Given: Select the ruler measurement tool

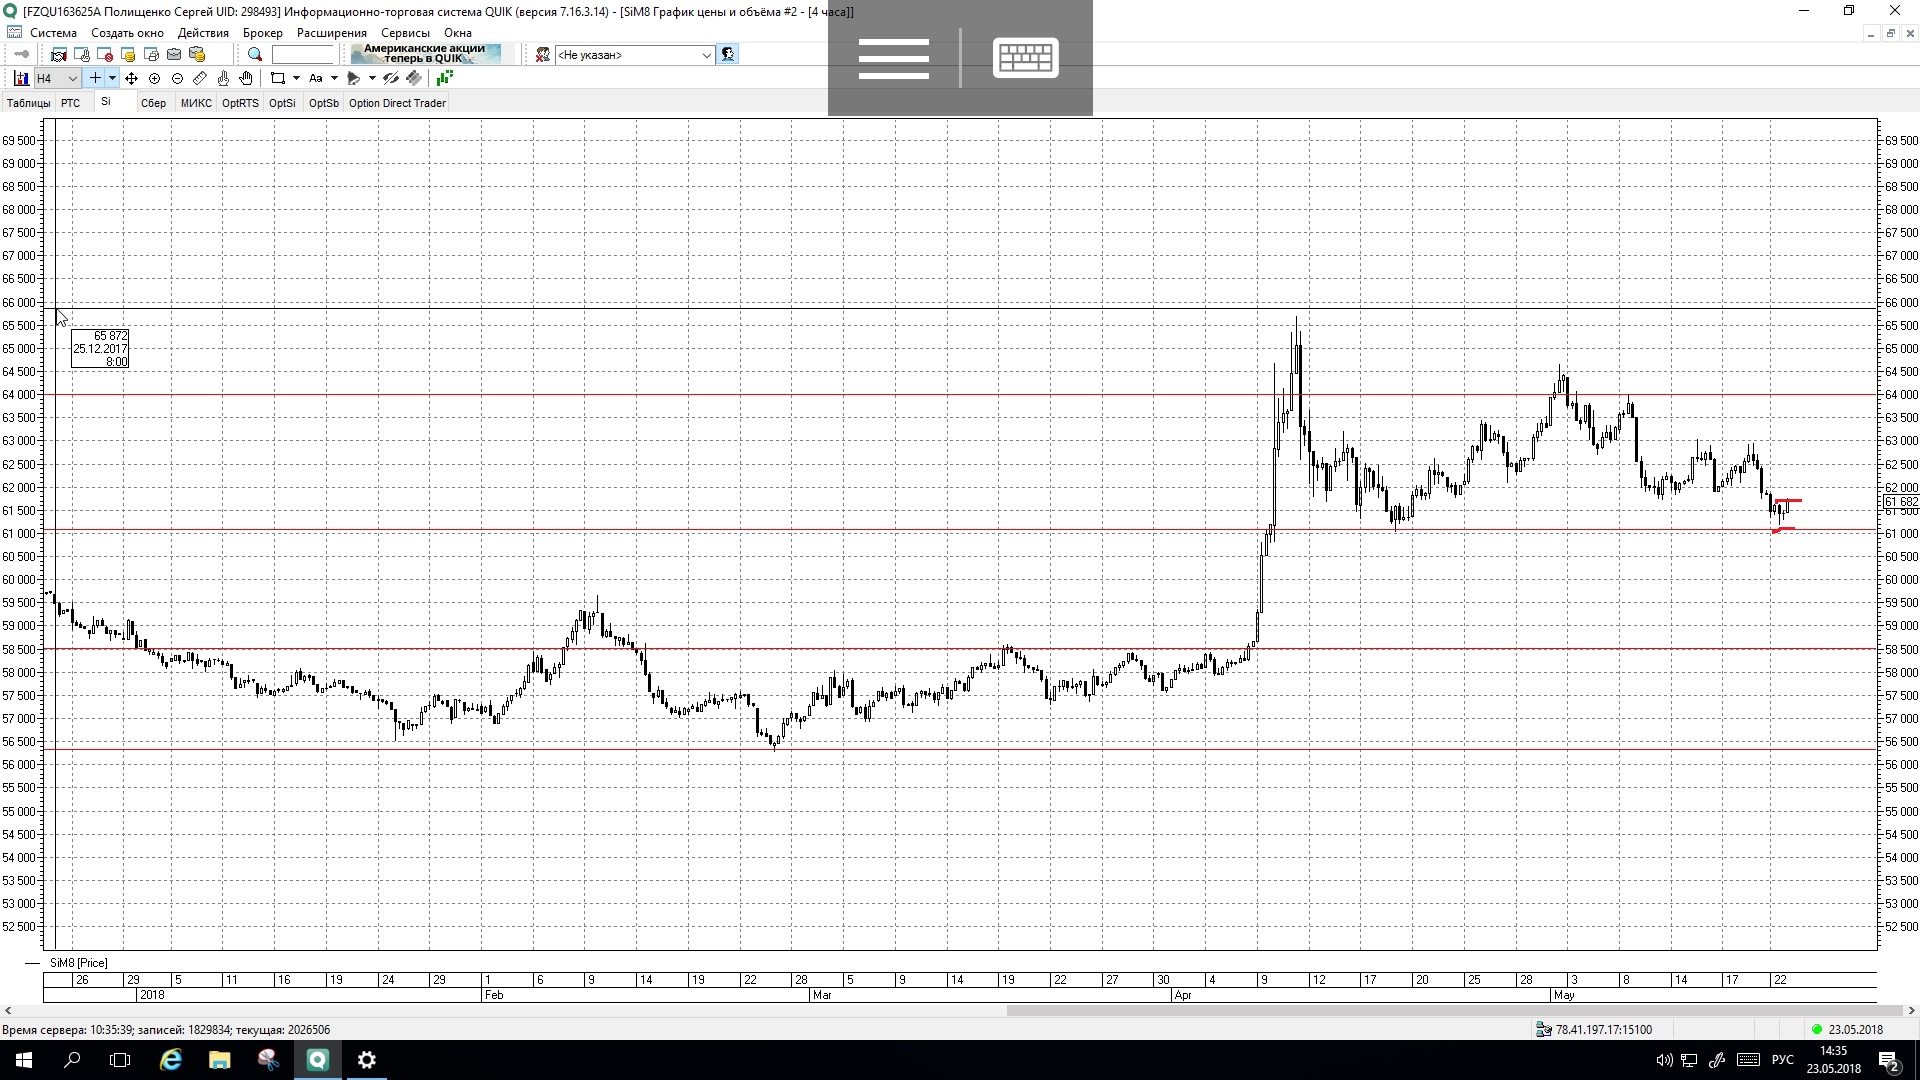Looking at the screenshot, I should coord(200,78).
